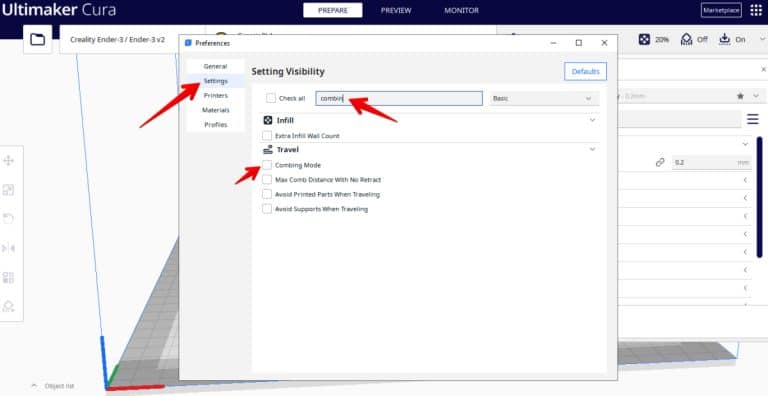Expand the print settings summary chevron
Image resolution: width=768 pixels, height=396 pixels.
[x=763, y=39]
